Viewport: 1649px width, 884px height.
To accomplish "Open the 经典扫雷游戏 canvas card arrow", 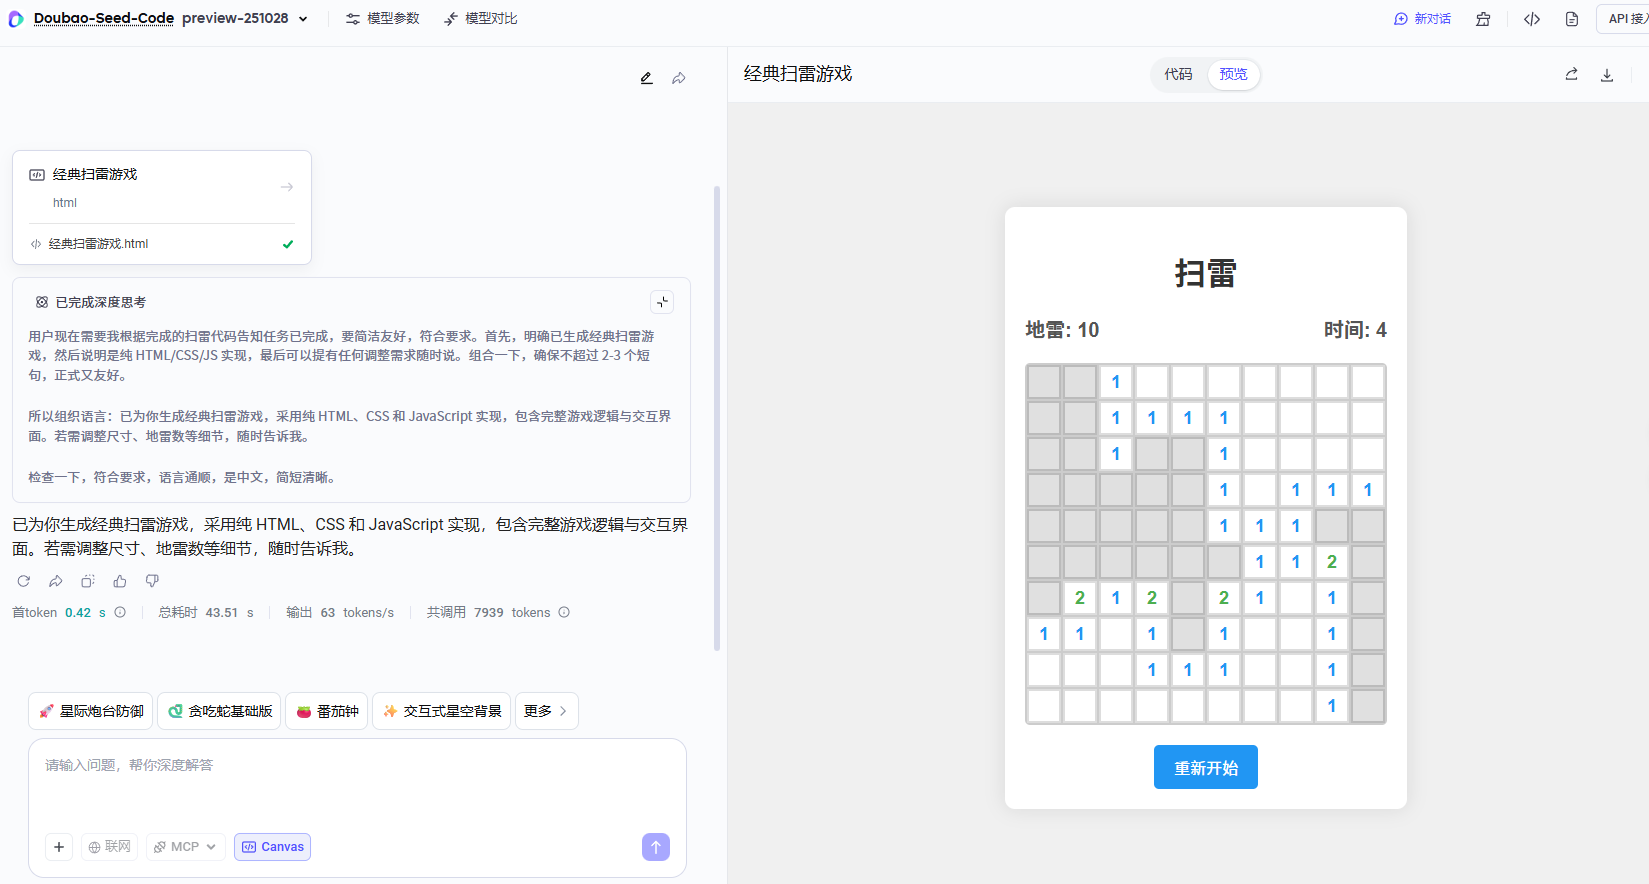I will click(x=287, y=187).
